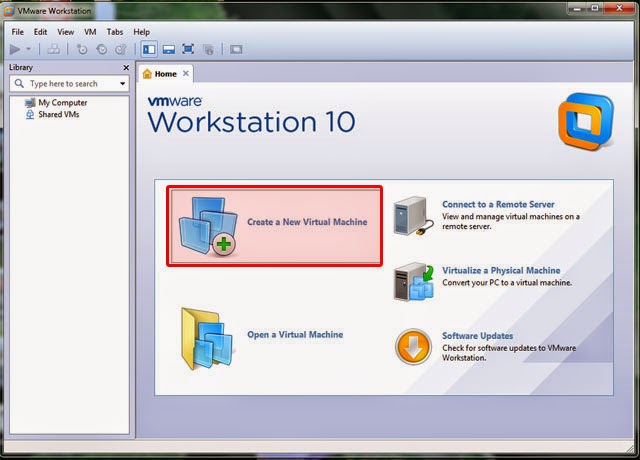Close the Home tab
This screenshot has height=460, width=640.
[x=186, y=73]
